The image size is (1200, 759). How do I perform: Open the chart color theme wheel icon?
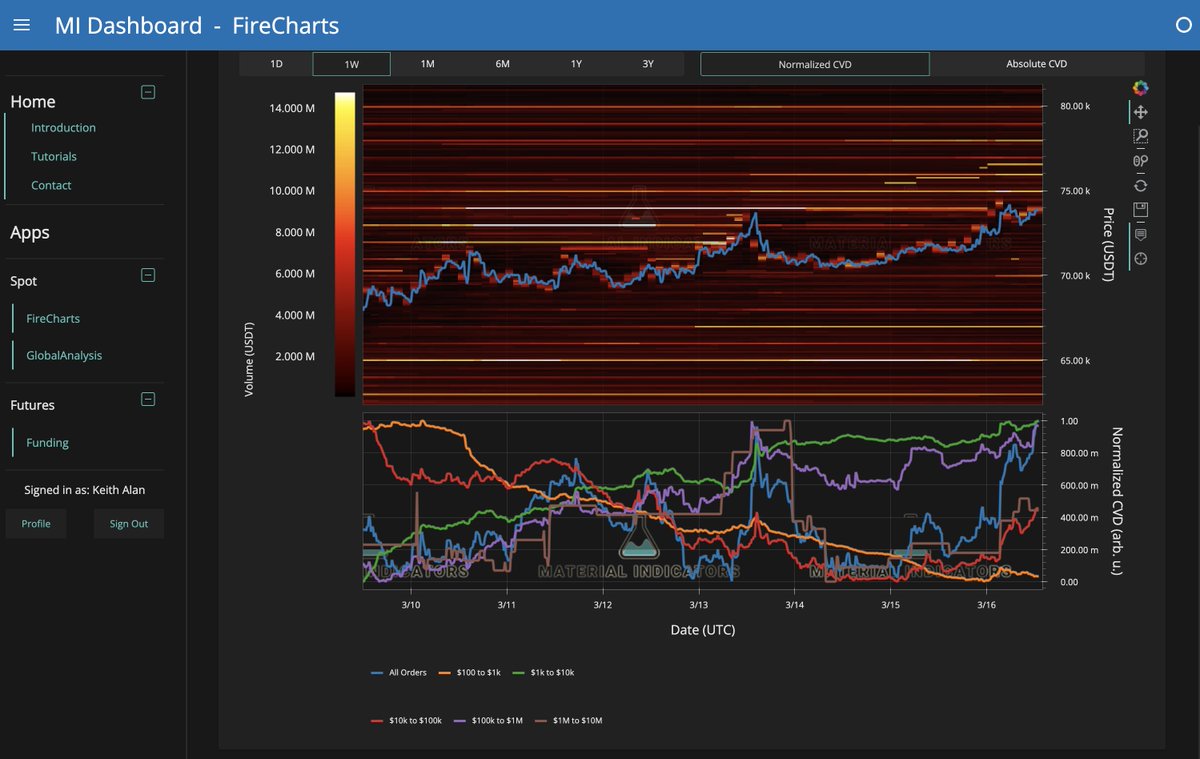click(1140, 87)
